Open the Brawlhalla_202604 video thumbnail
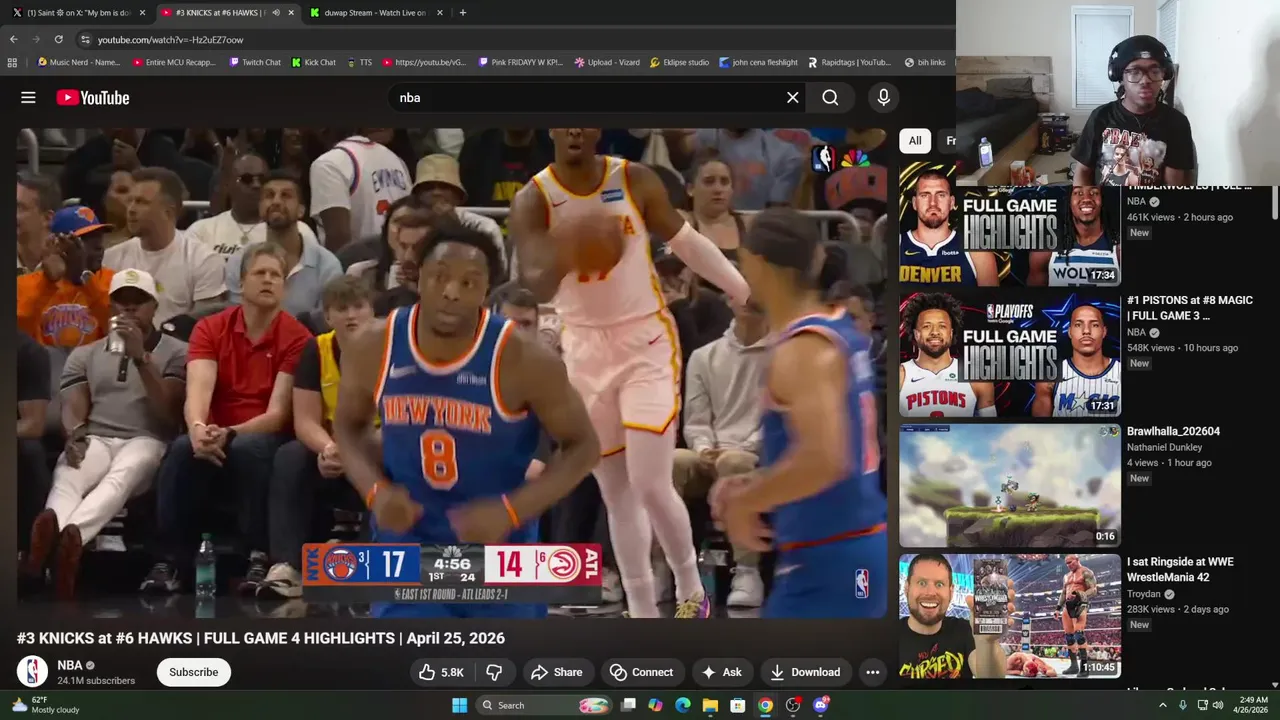 coord(1009,486)
